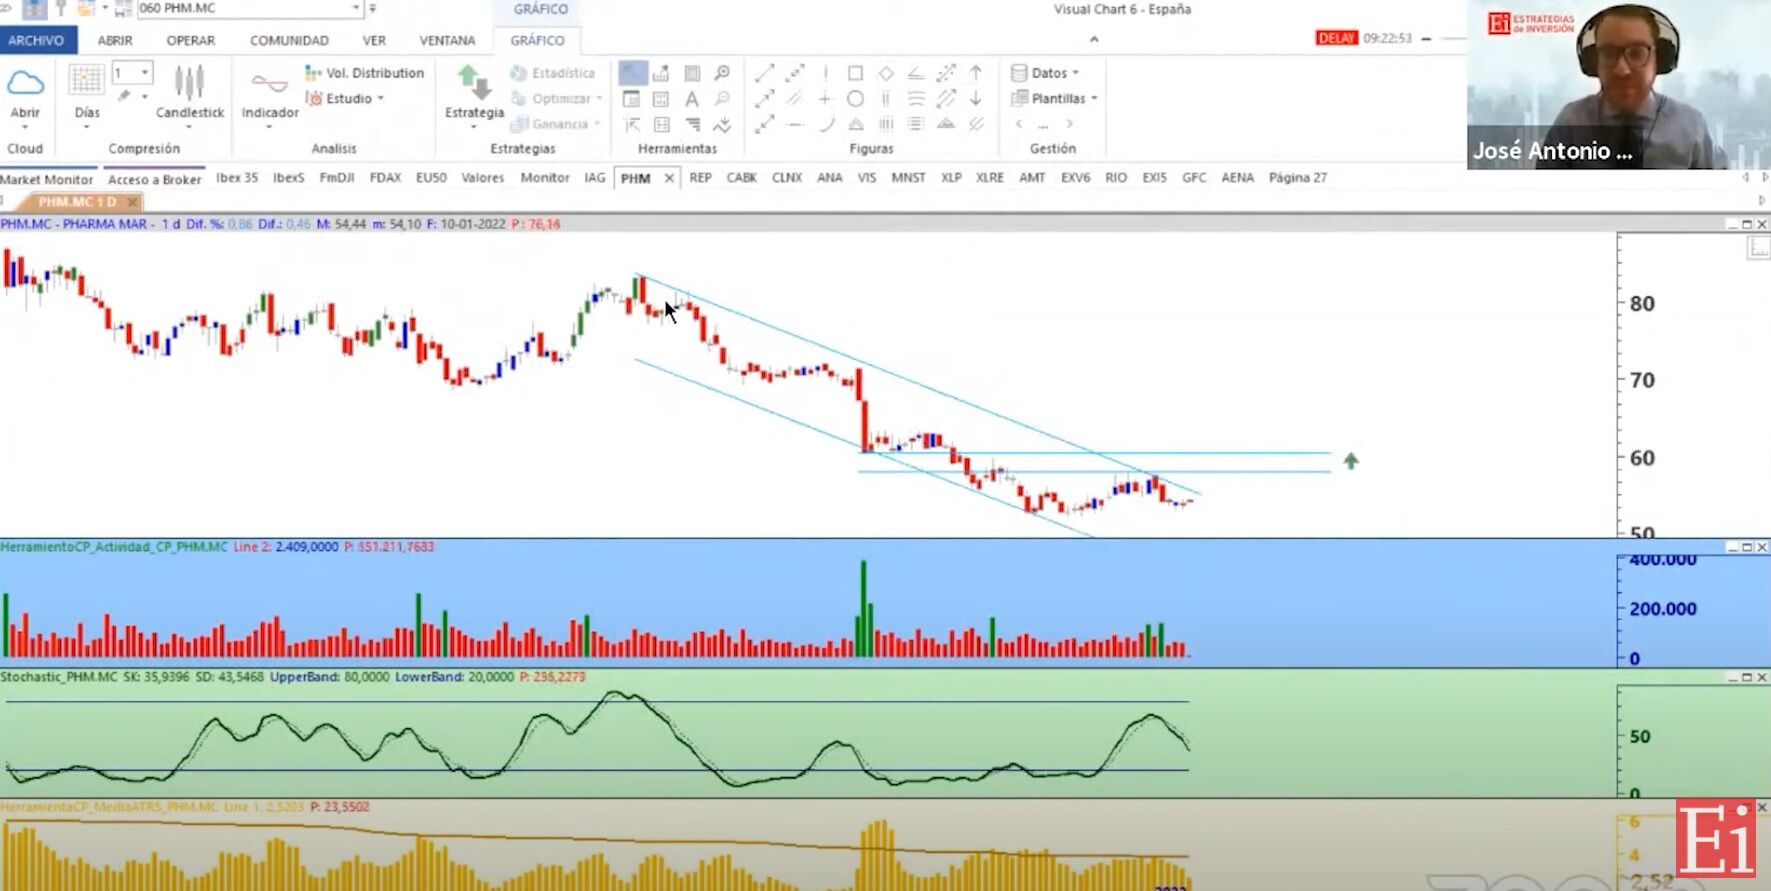Select the rectangle drawing figure
This screenshot has height=891, width=1771.
point(855,73)
